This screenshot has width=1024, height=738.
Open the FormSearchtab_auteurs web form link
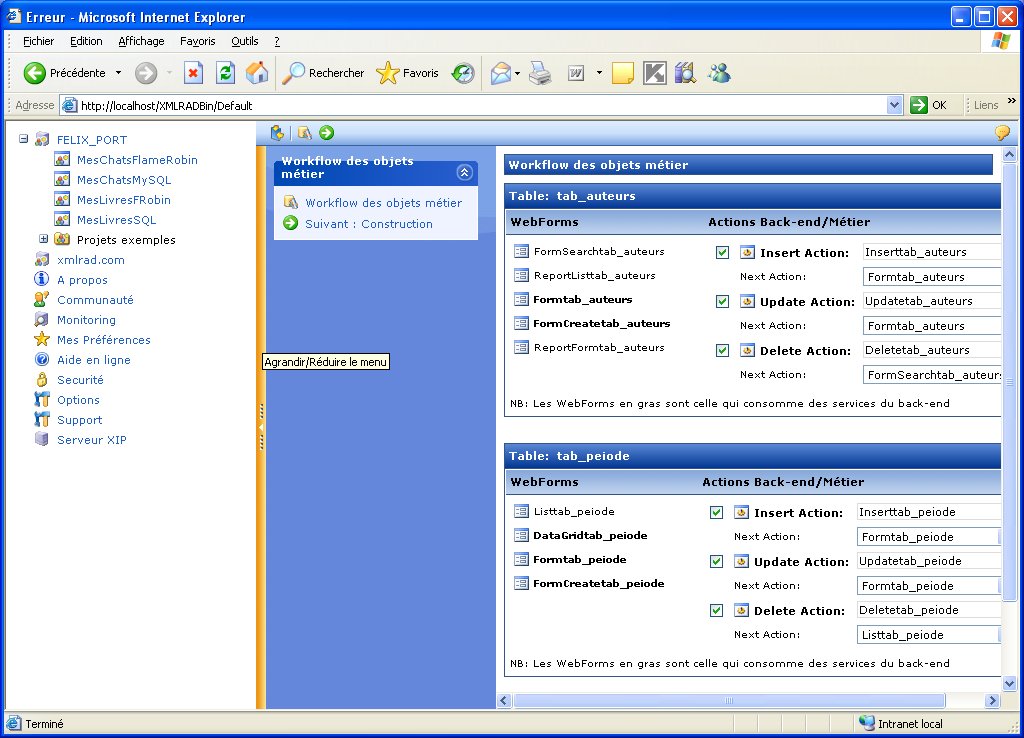(598, 251)
